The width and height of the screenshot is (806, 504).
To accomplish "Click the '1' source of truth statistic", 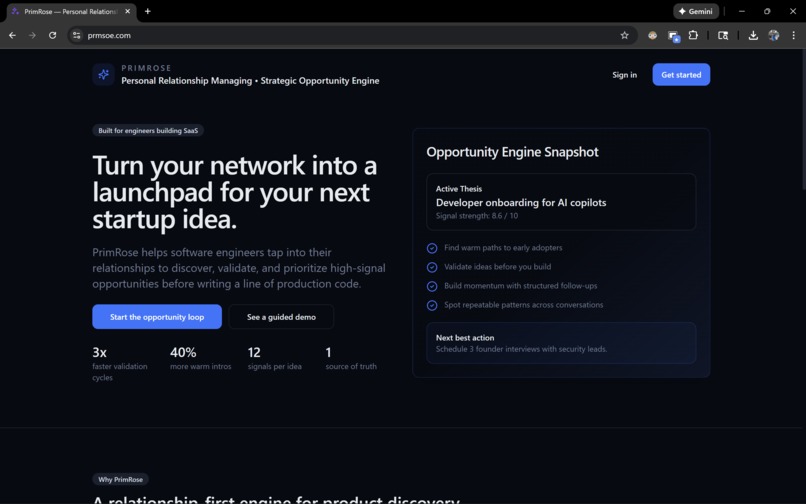I will [328, 353].
